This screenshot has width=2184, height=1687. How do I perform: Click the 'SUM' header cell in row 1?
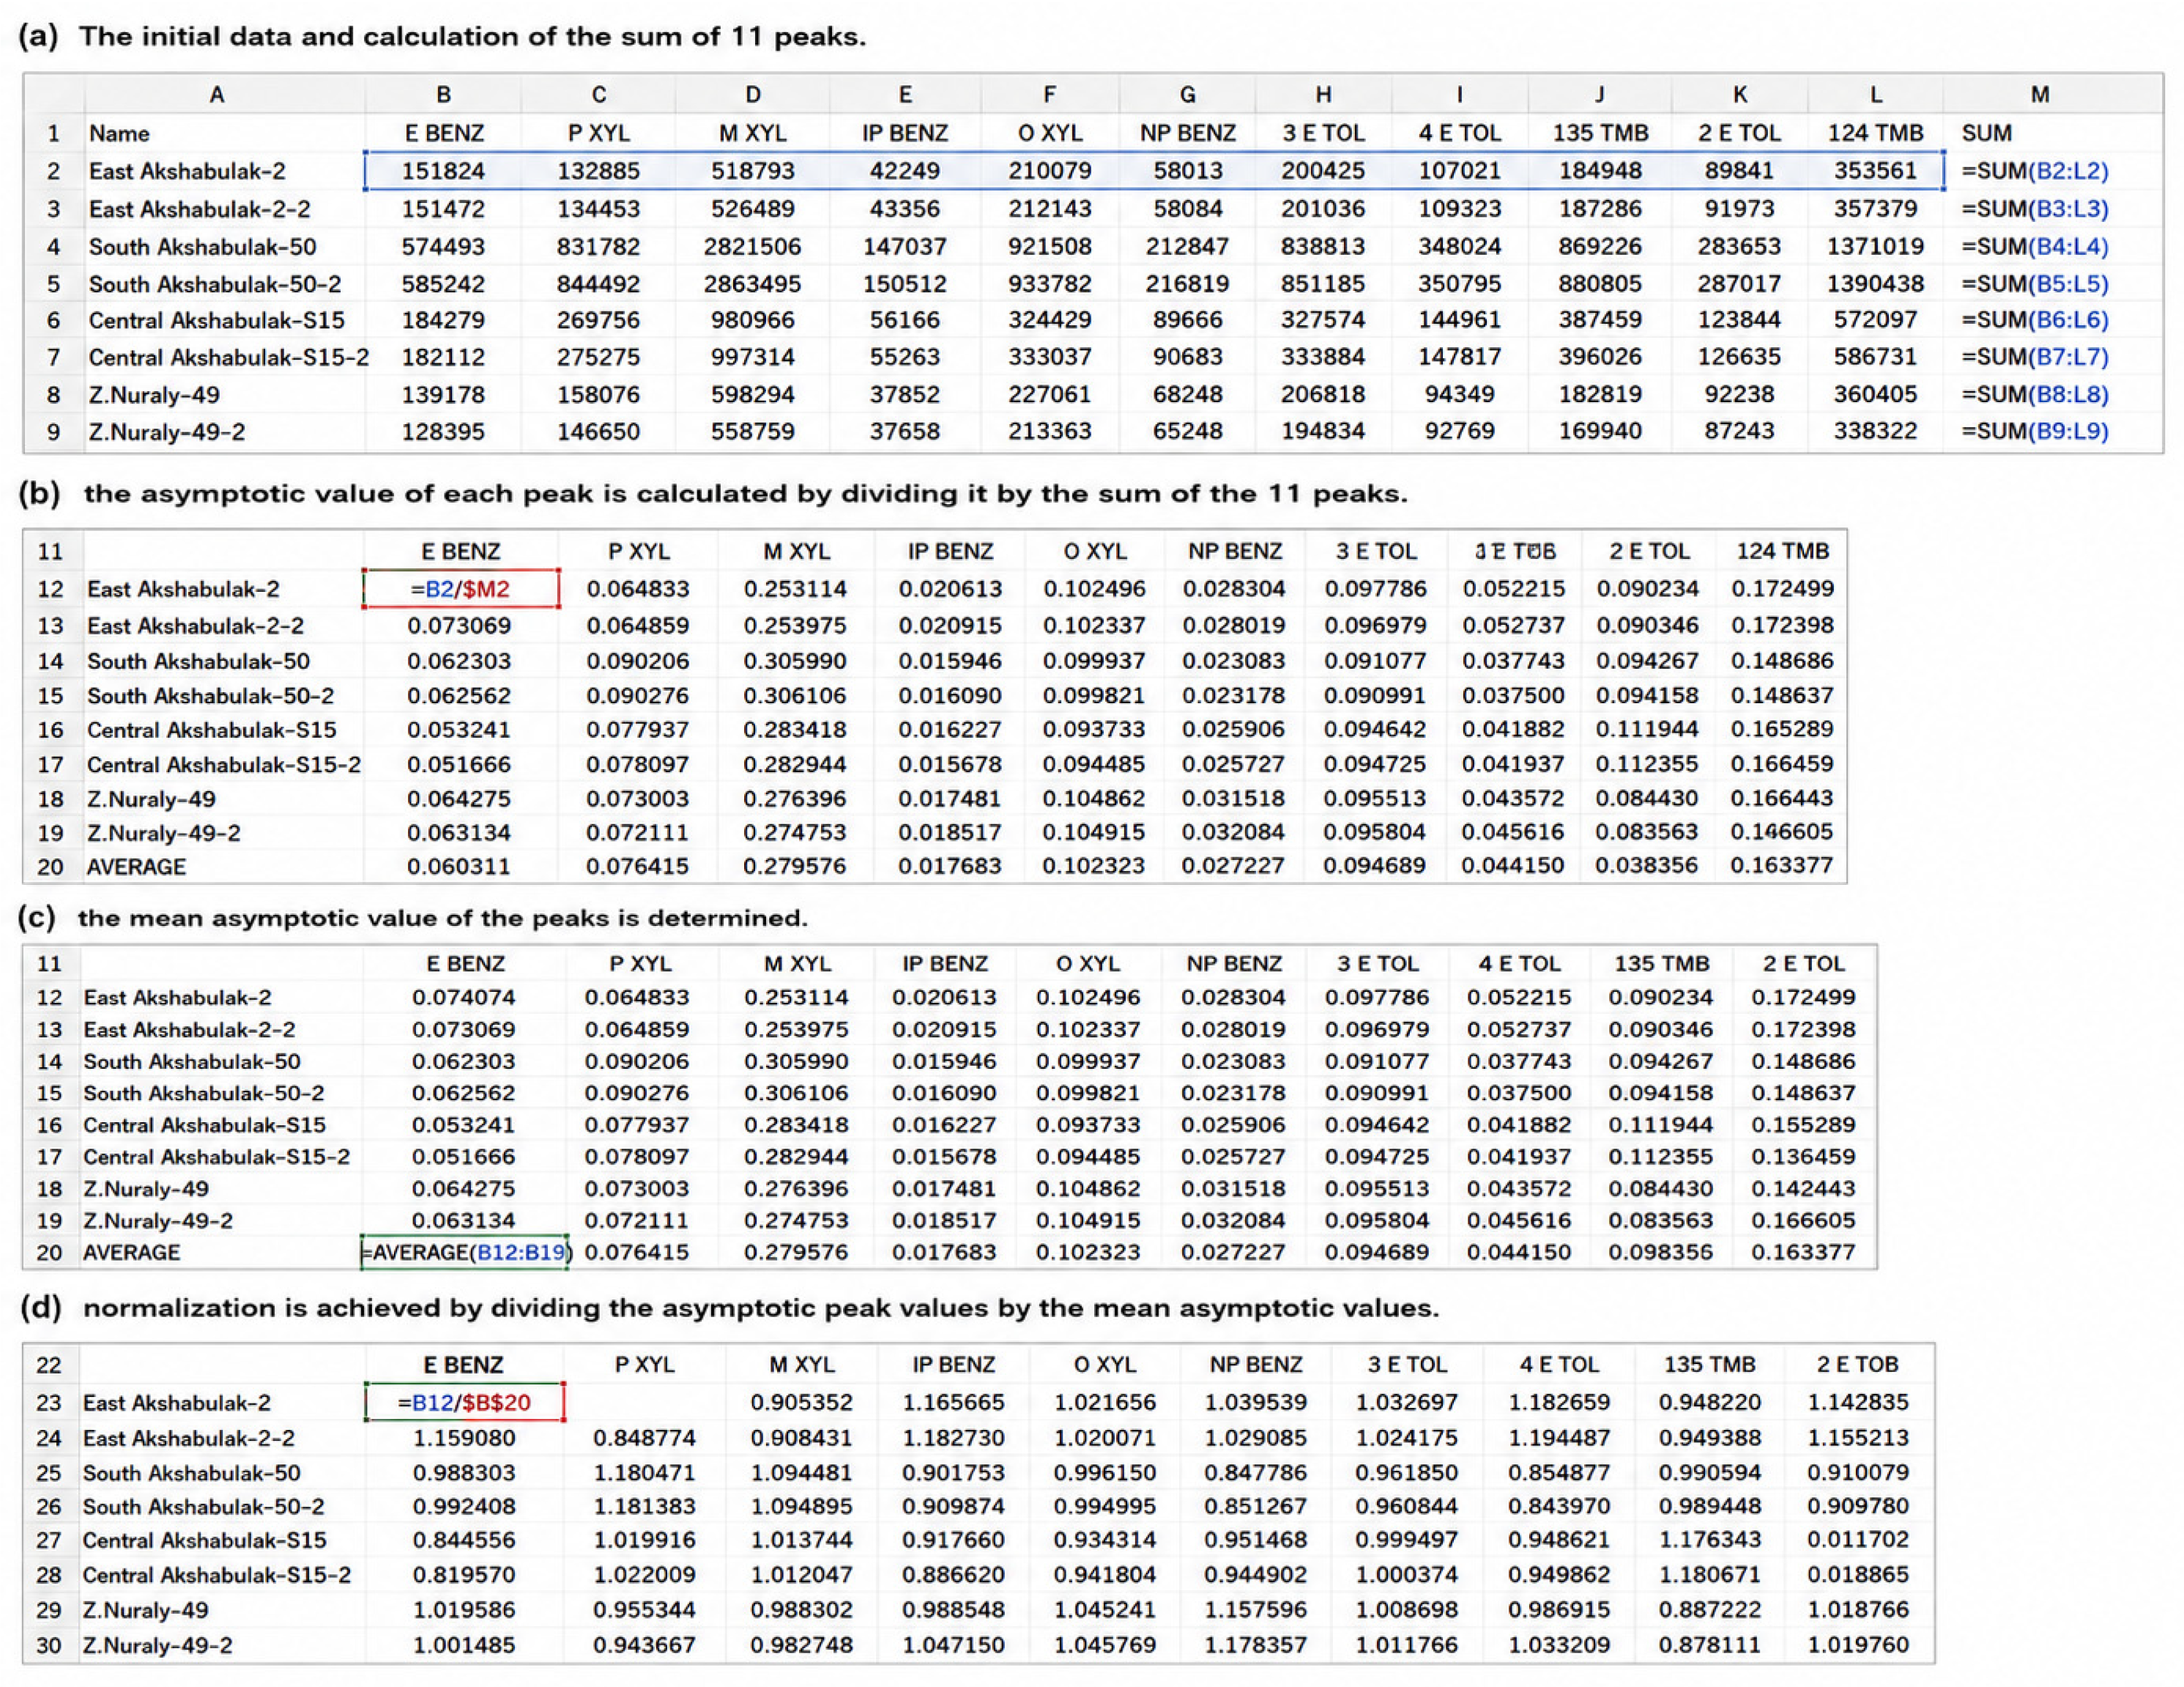(x=1986, y=133)
